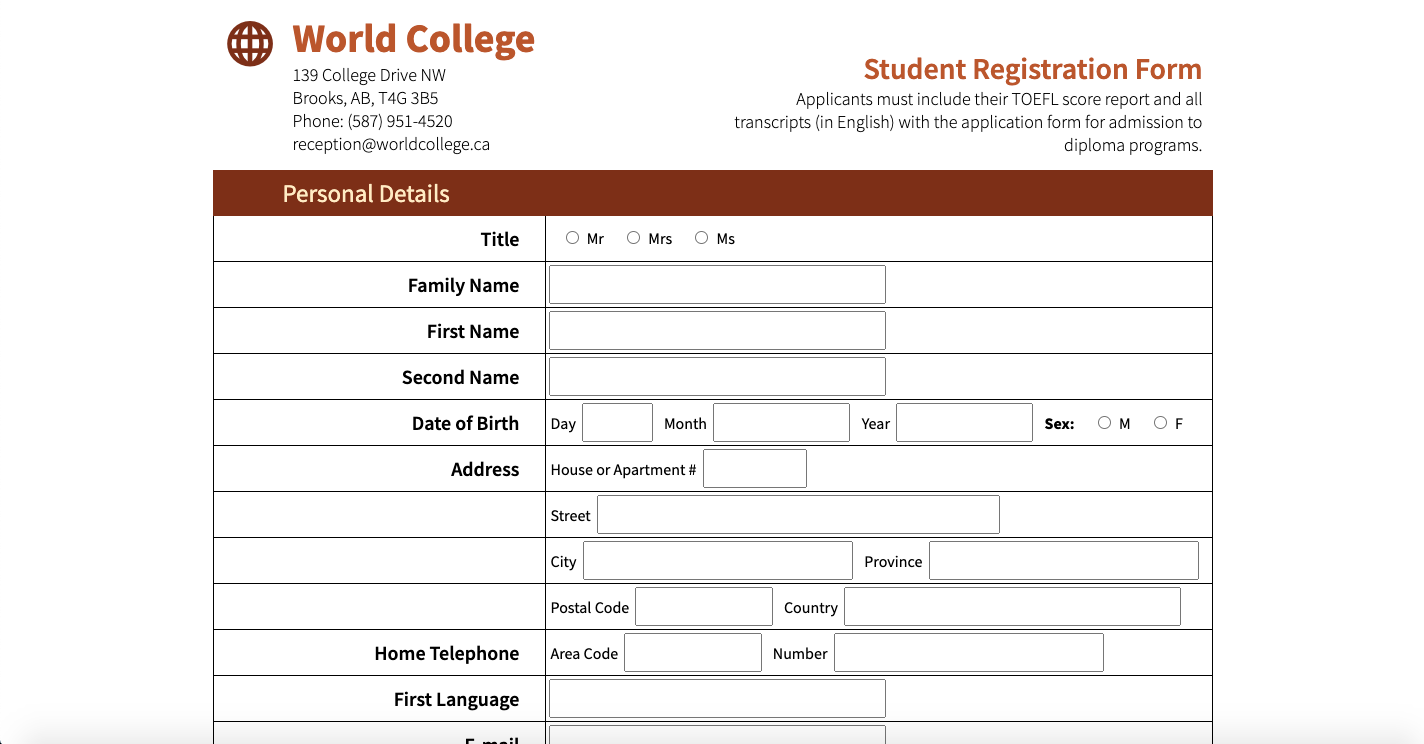
Task: Click the Year birth date field
Action: [963, 422]
